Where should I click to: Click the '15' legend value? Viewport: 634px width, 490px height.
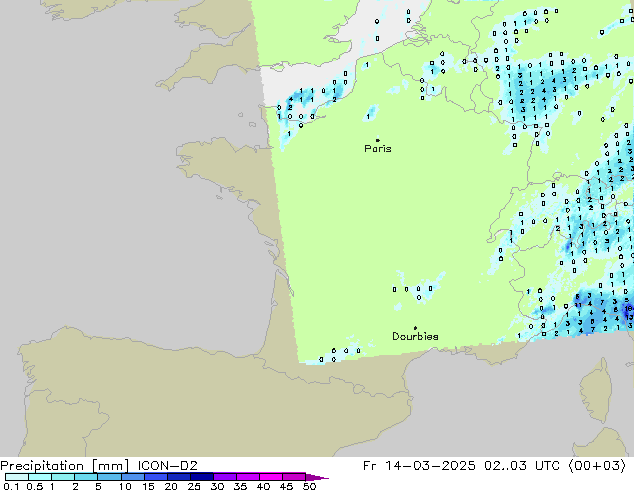point(148,486)
